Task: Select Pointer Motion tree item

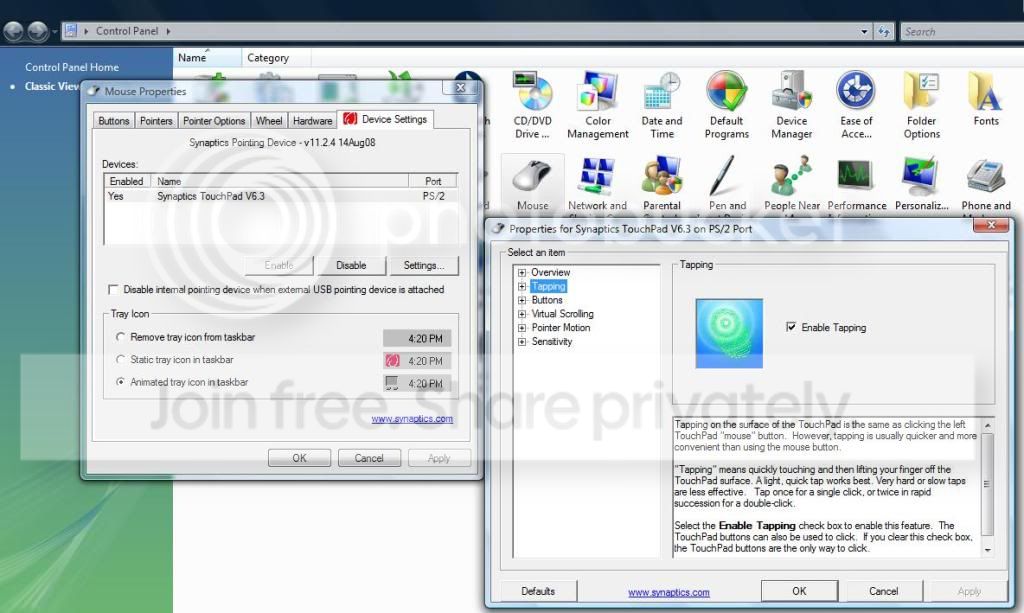Action: tap(560, 328)
